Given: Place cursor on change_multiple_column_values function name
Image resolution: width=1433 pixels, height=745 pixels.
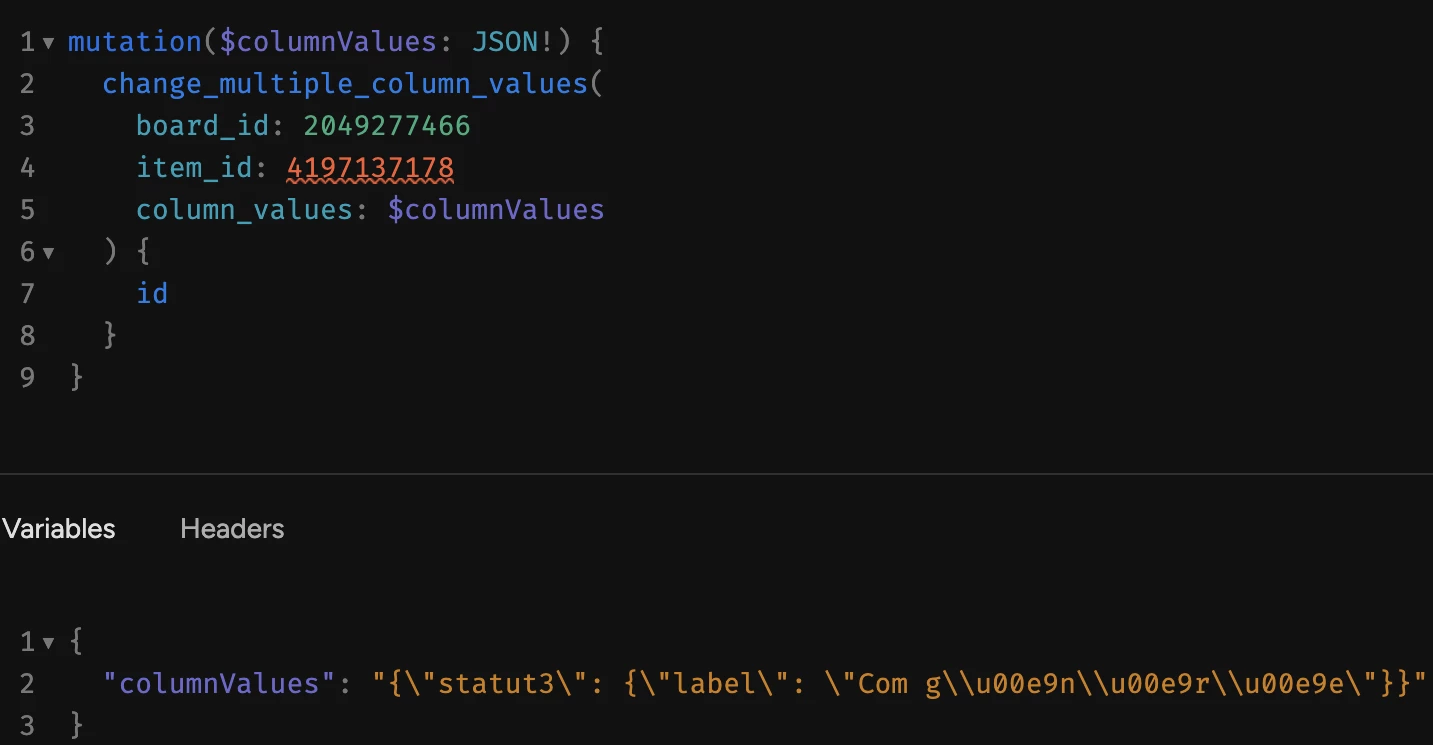Looking at the screenshot, I should (345, 84).
